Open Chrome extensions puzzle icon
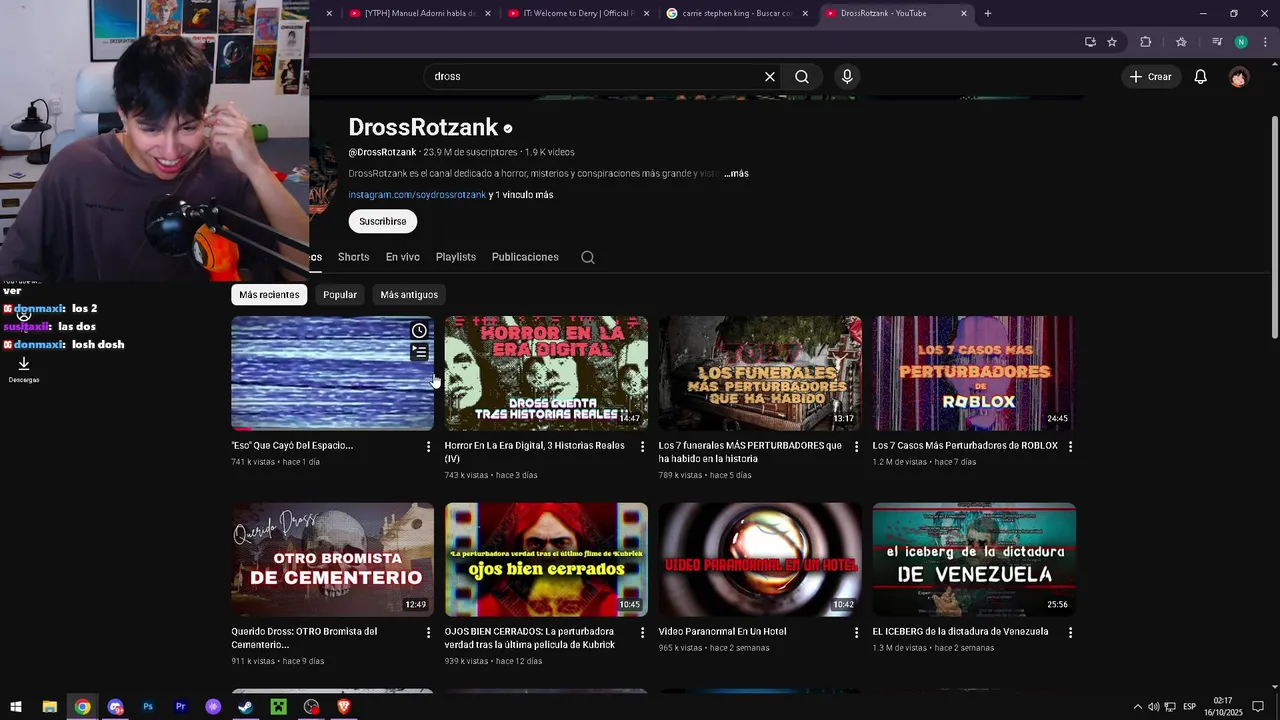This screenshot has width=1280, height=720. (1146, 42)
